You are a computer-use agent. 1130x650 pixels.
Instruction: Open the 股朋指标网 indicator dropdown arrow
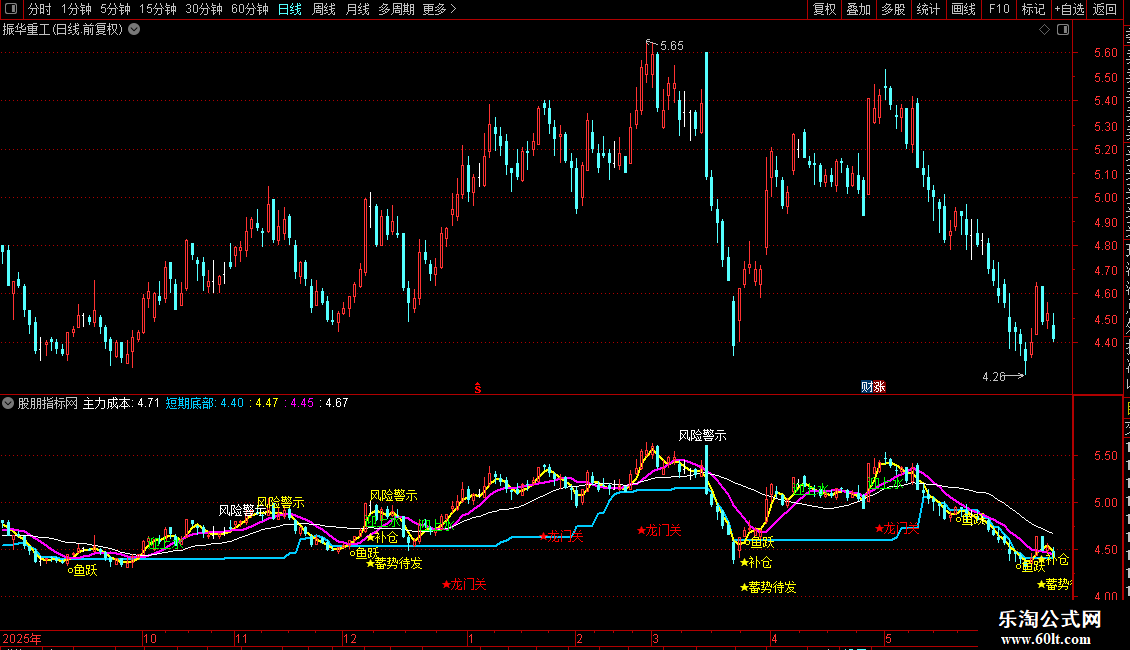(8, 403)
